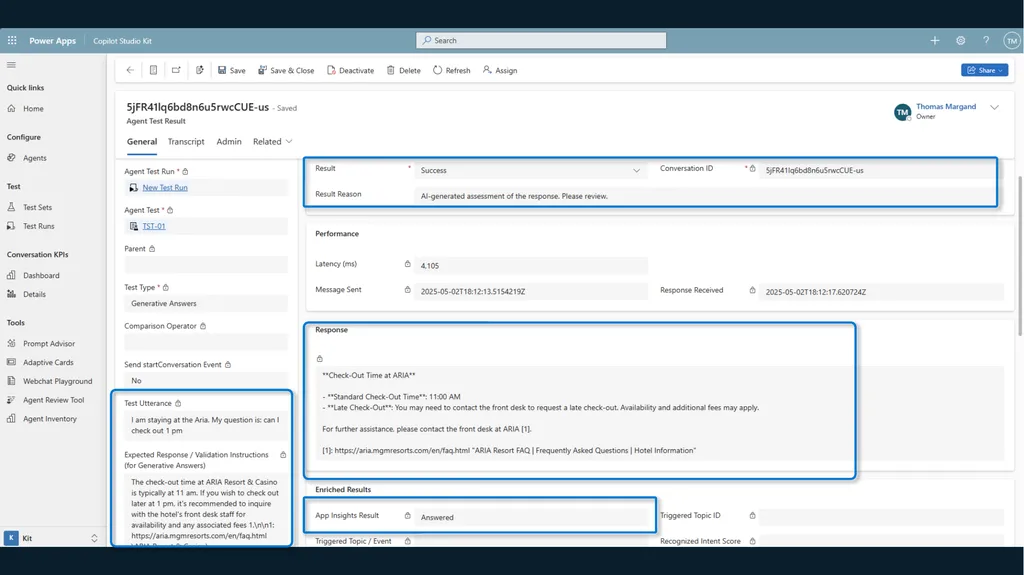Click Send startConversation Event value No
1024x575 pixels.
[206, 380]
